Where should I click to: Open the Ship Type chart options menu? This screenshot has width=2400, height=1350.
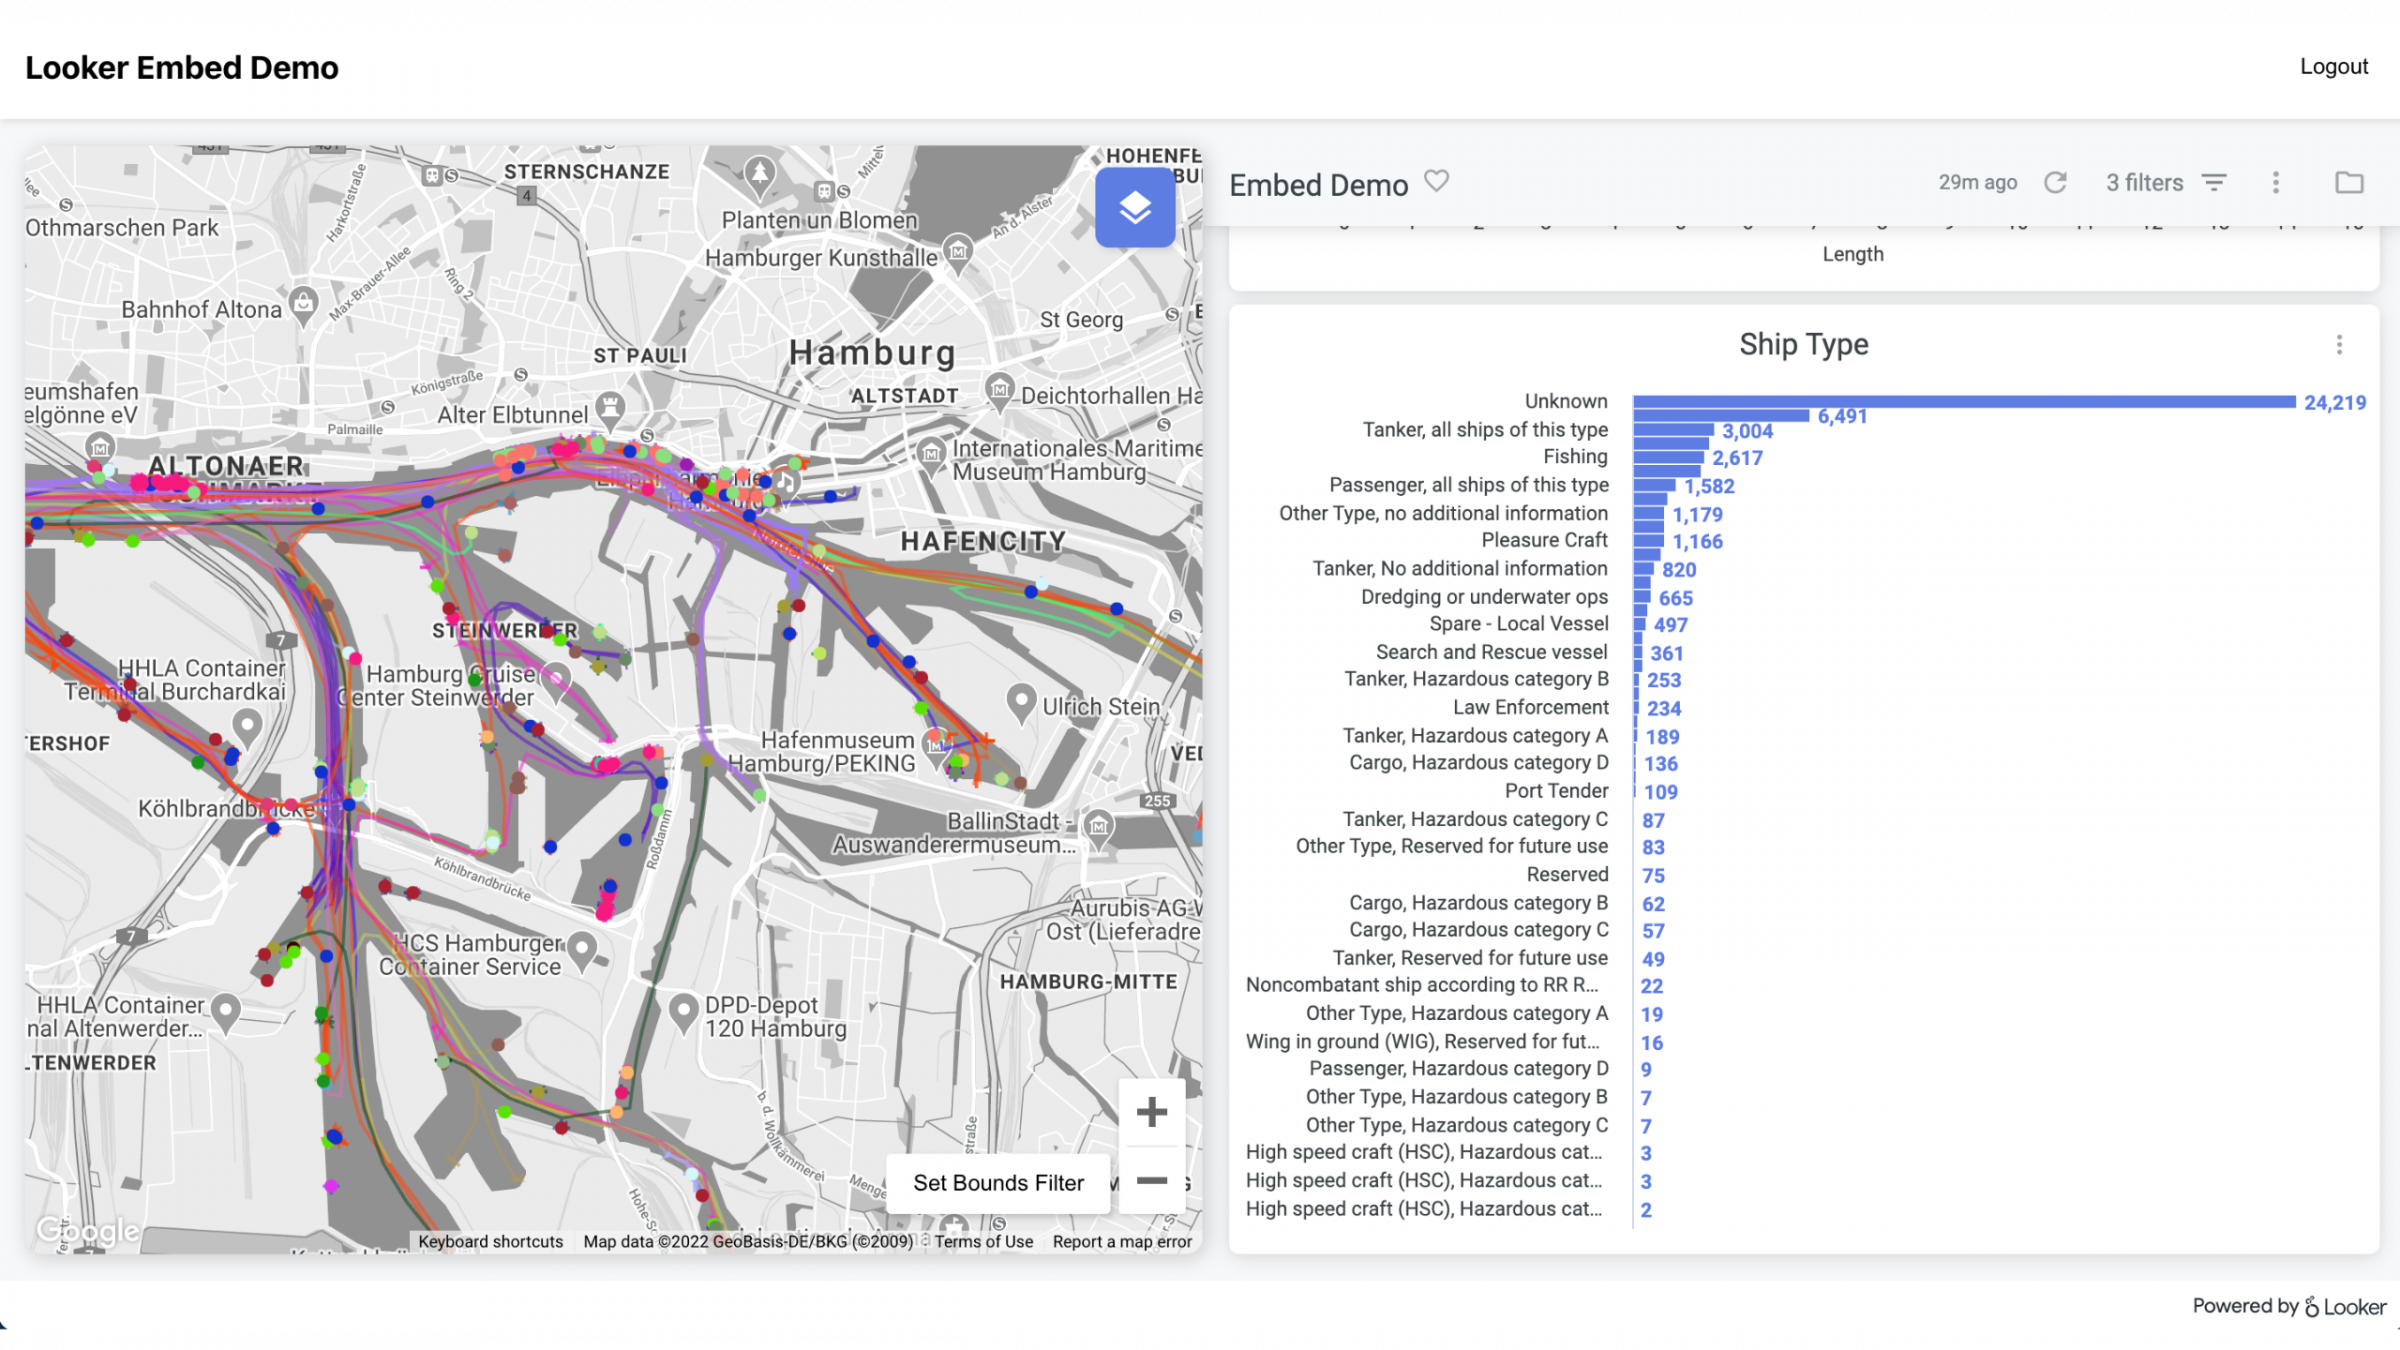2339,344
